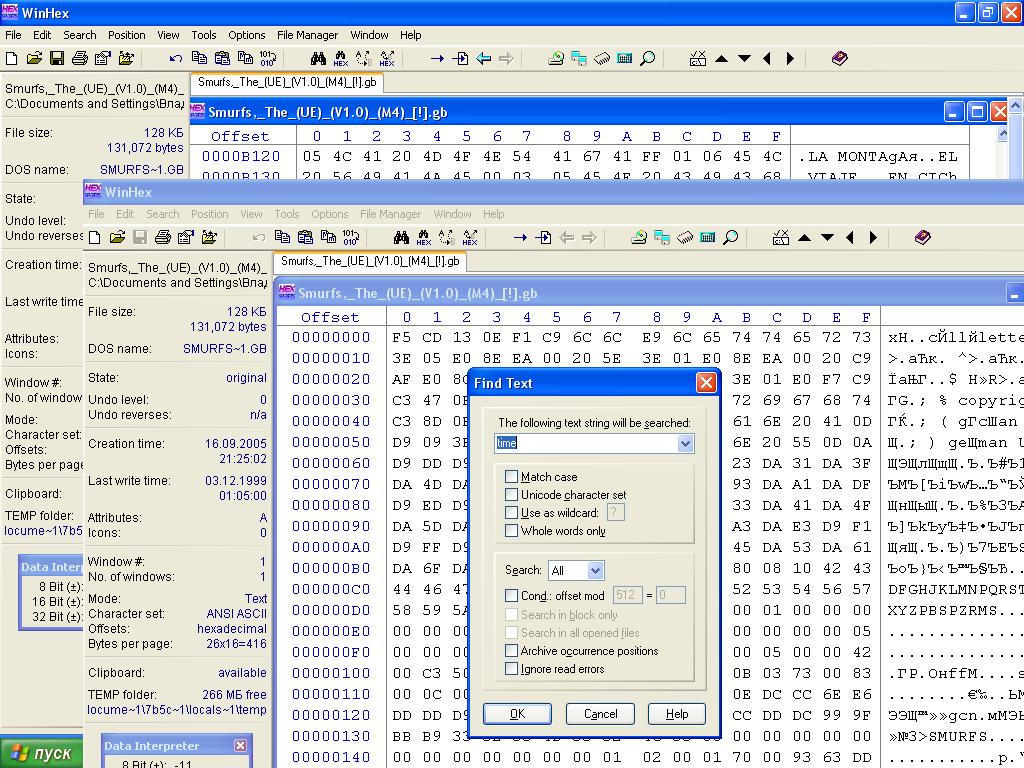Click Modify Data (1010) icon in back window
This screenshot has width=1024, height=768.
click(268, 59)
